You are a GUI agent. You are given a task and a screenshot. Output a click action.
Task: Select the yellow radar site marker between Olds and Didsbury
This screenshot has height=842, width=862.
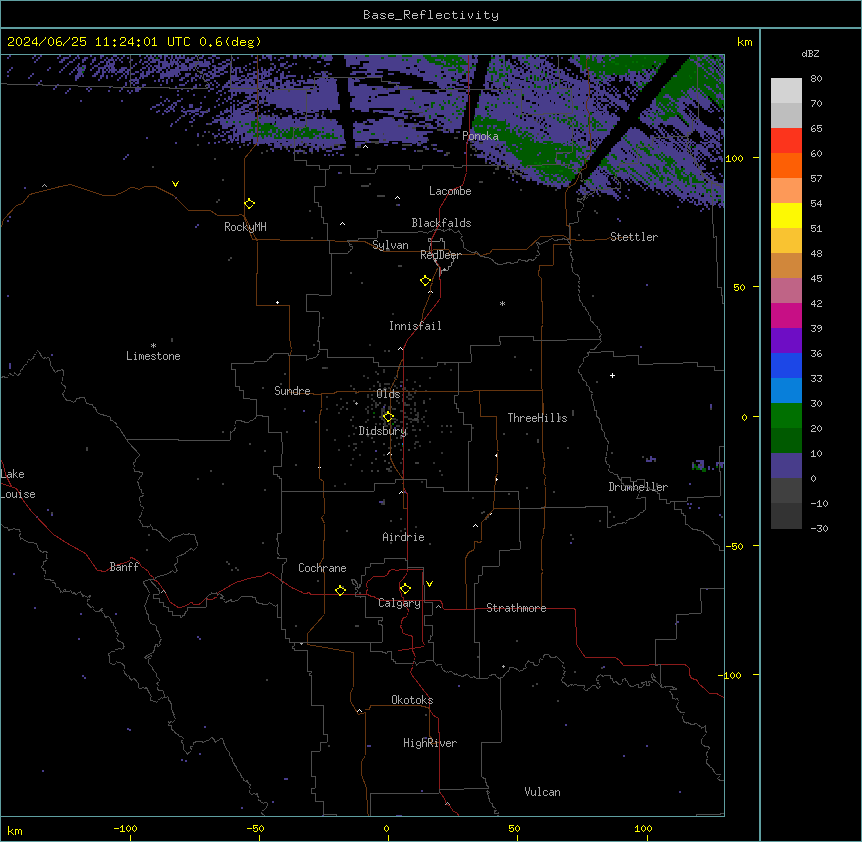pos(388,416)
